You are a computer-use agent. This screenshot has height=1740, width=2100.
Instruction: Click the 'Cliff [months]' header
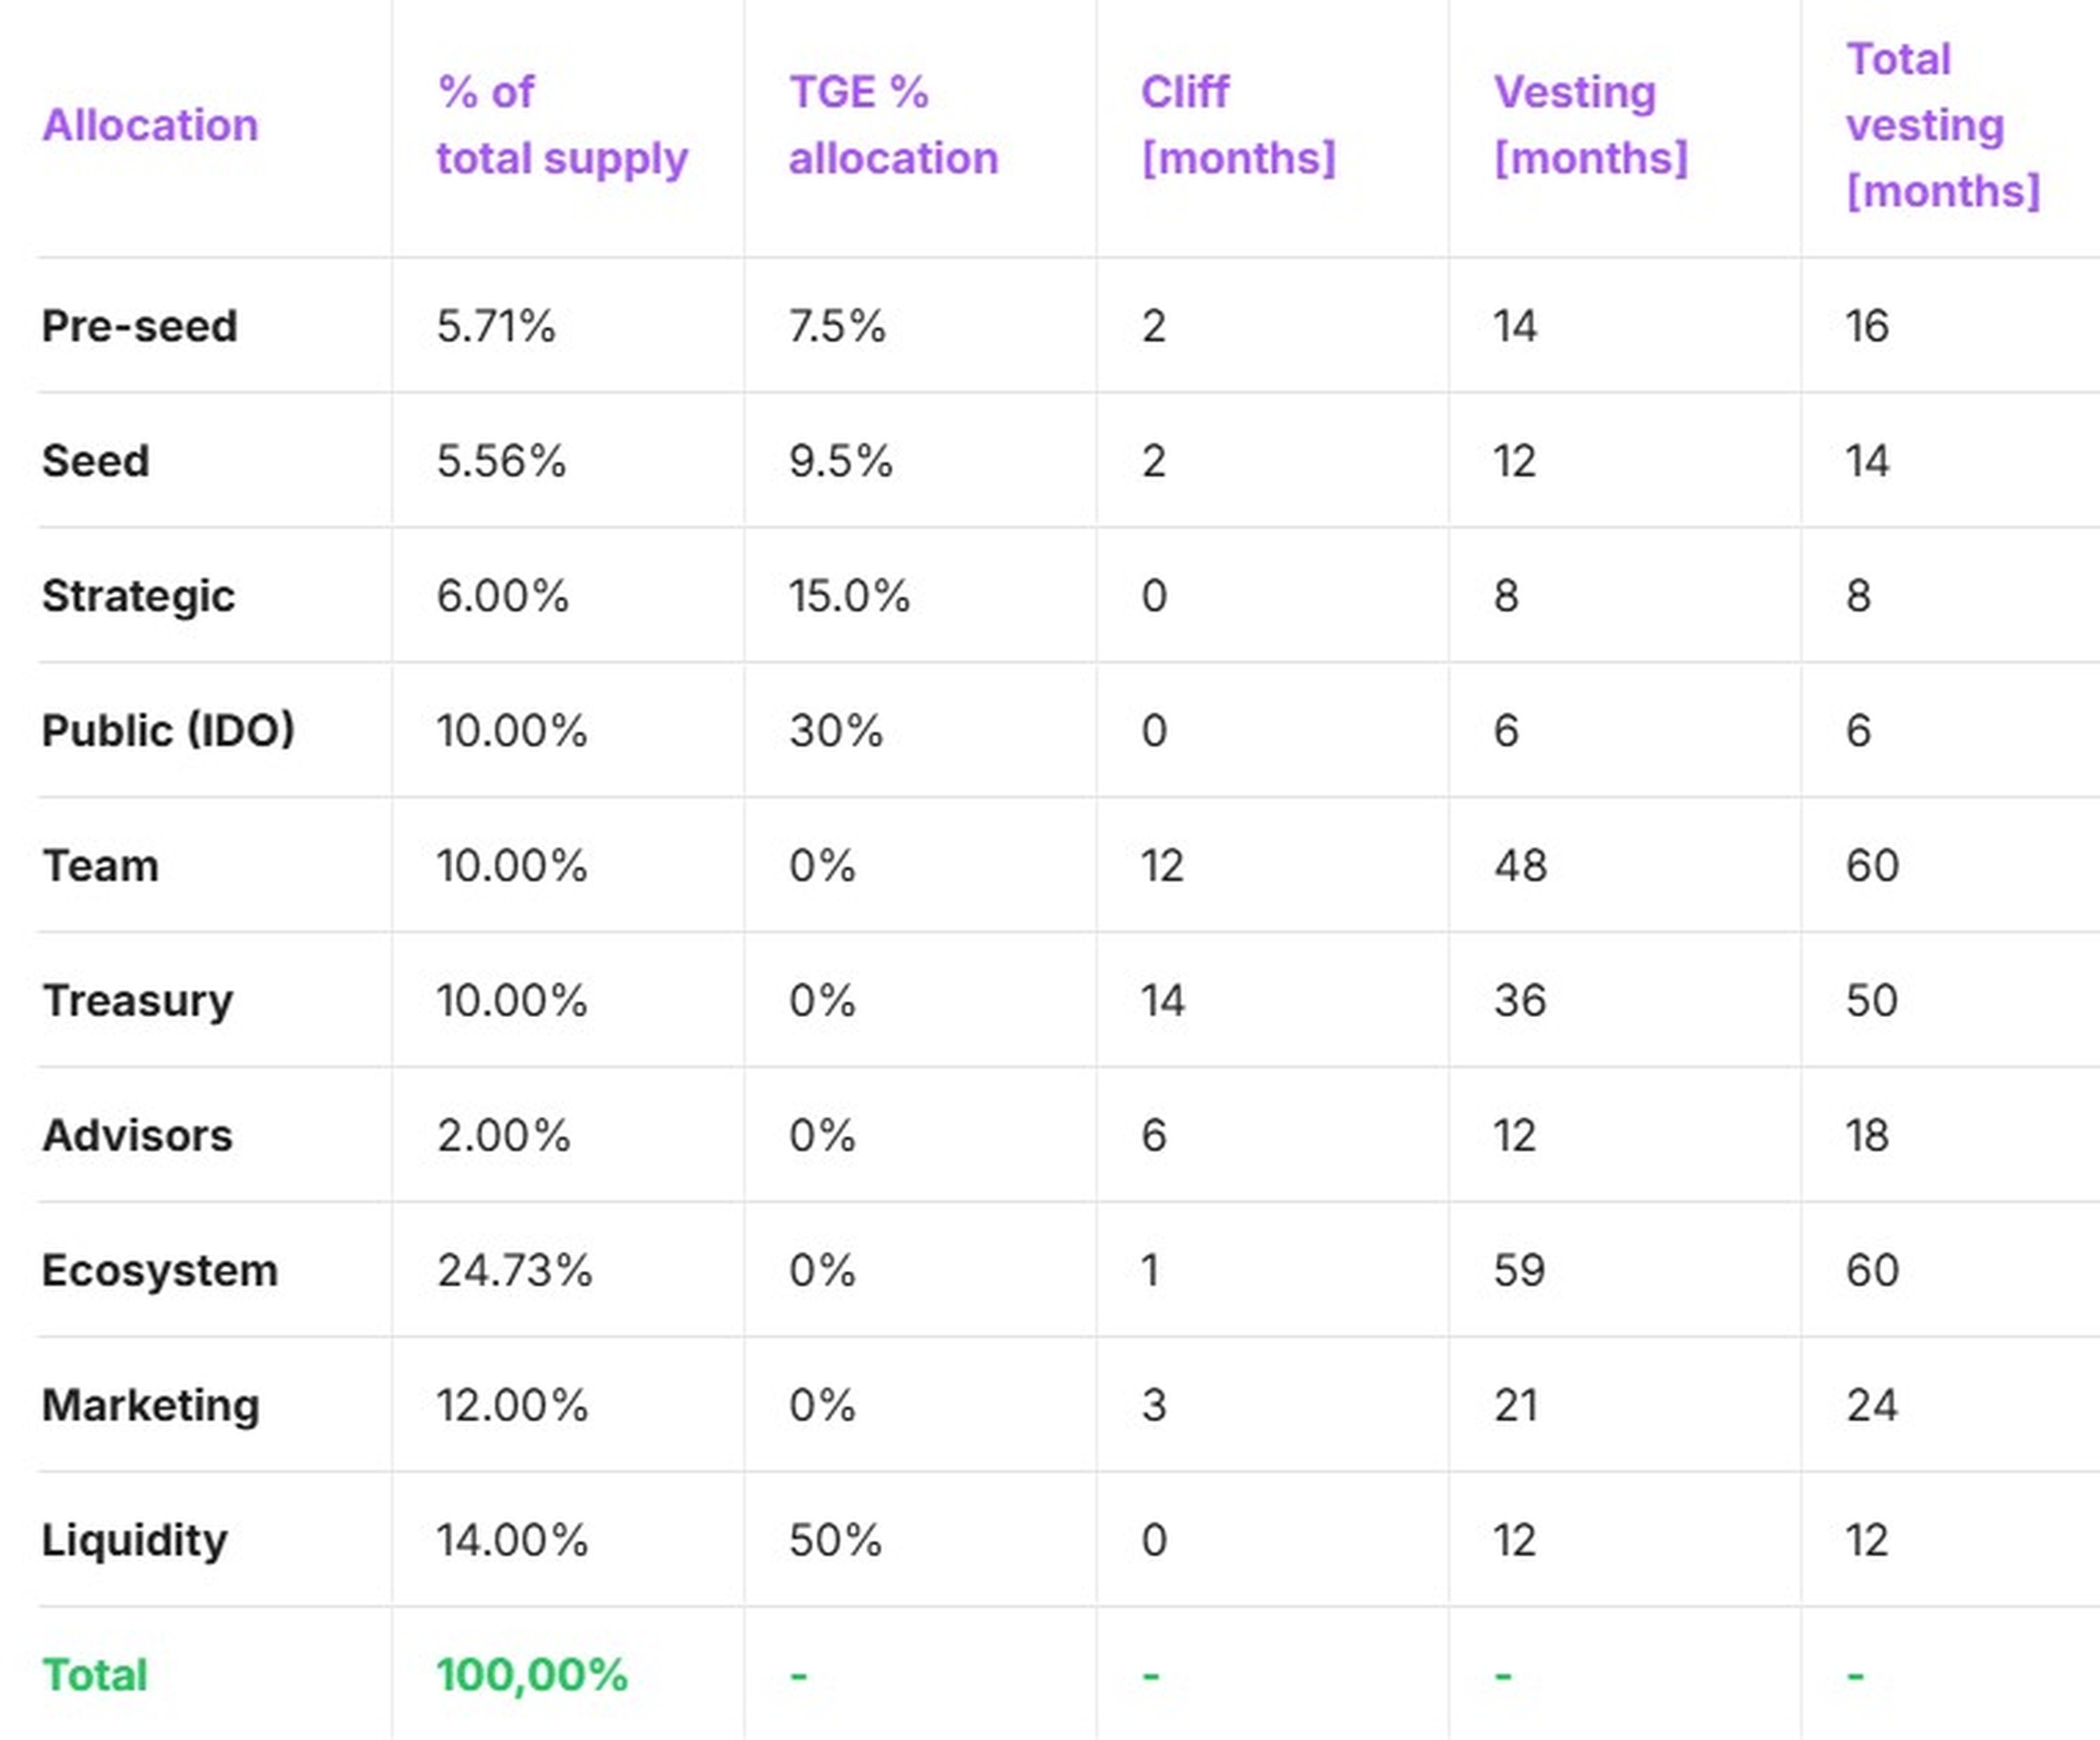click(1238, 126)
